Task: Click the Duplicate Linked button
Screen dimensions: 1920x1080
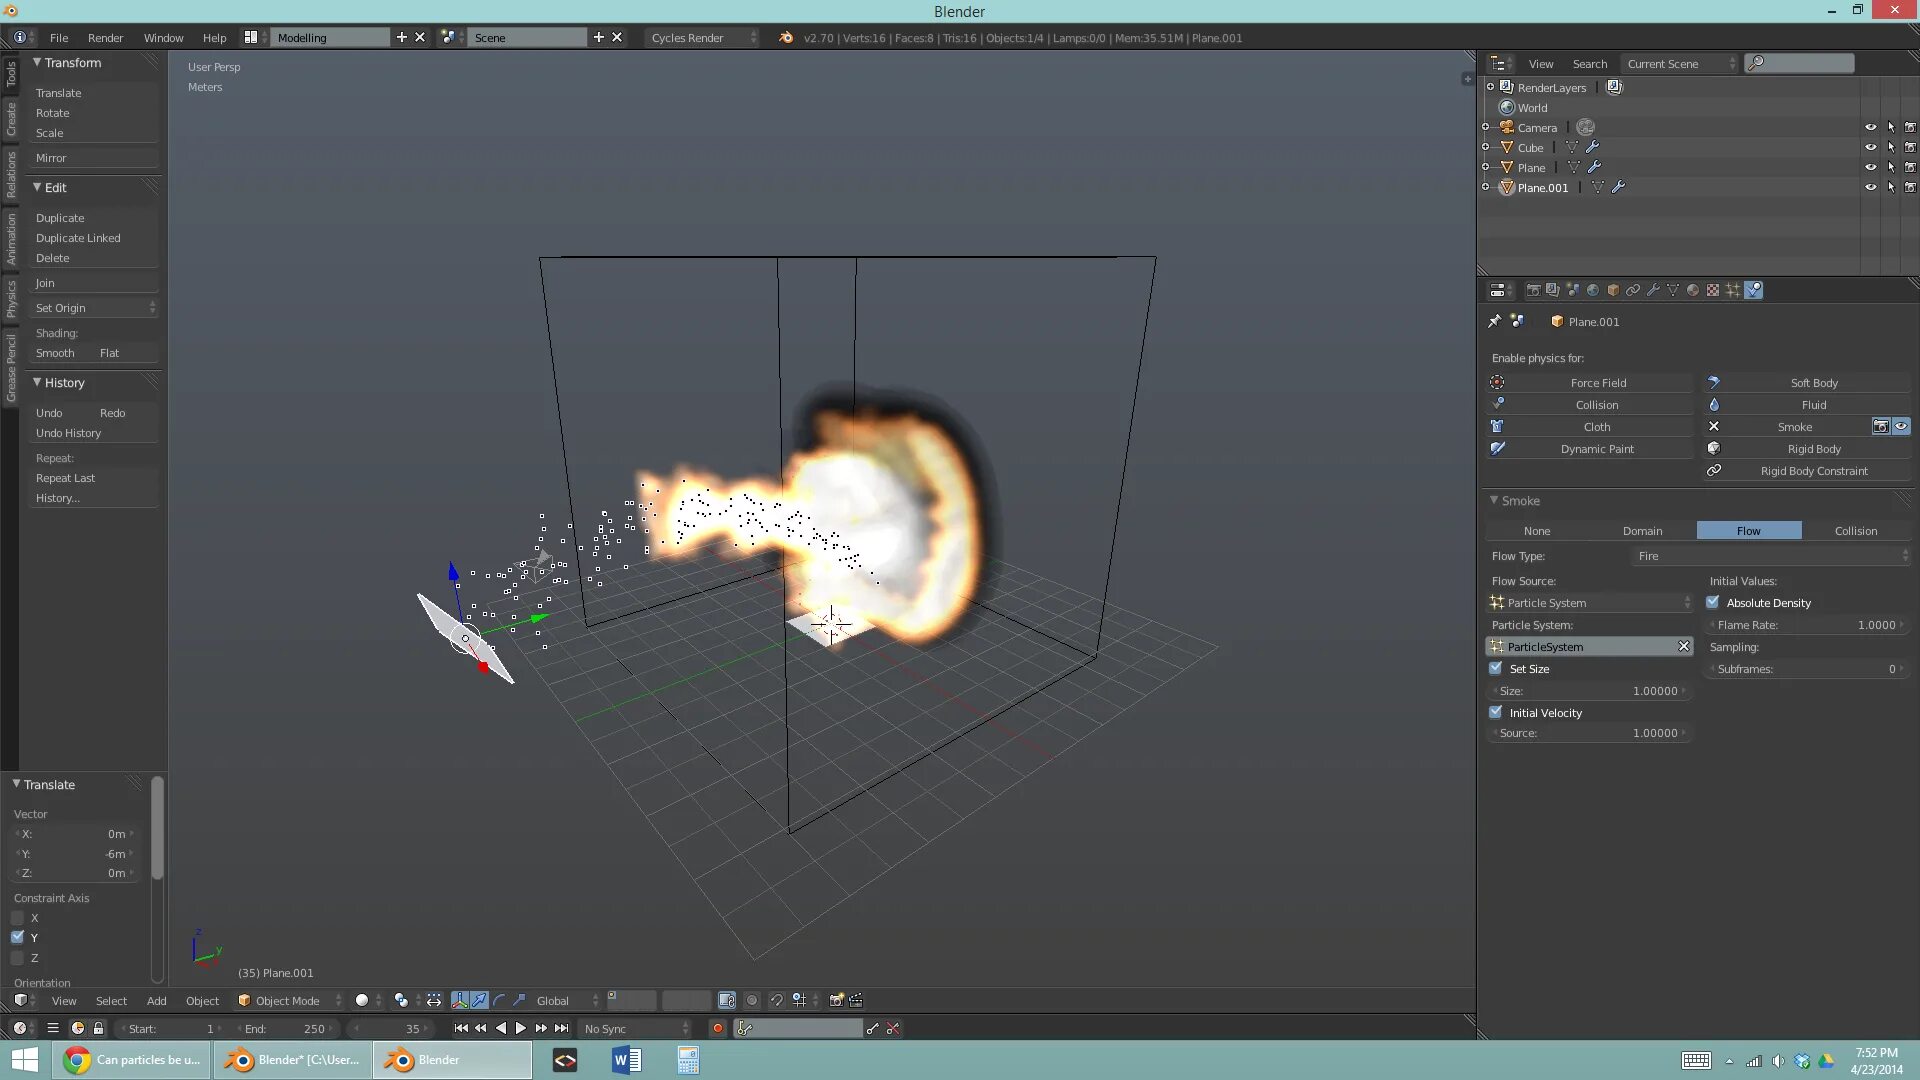Action: pos(78,238)
